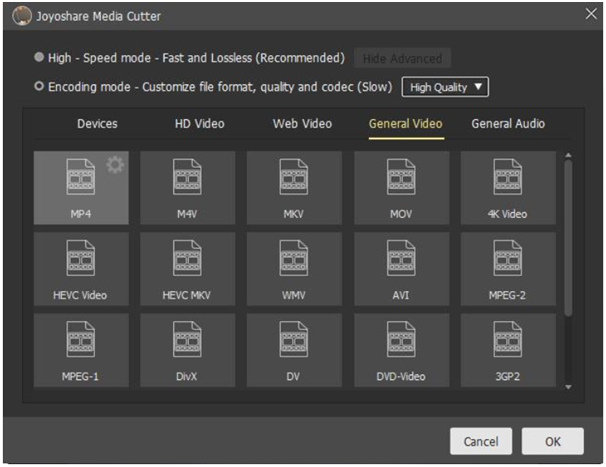Open the High Quality dropdown
This screenshot has height=467, width=606.
(445, 87)
